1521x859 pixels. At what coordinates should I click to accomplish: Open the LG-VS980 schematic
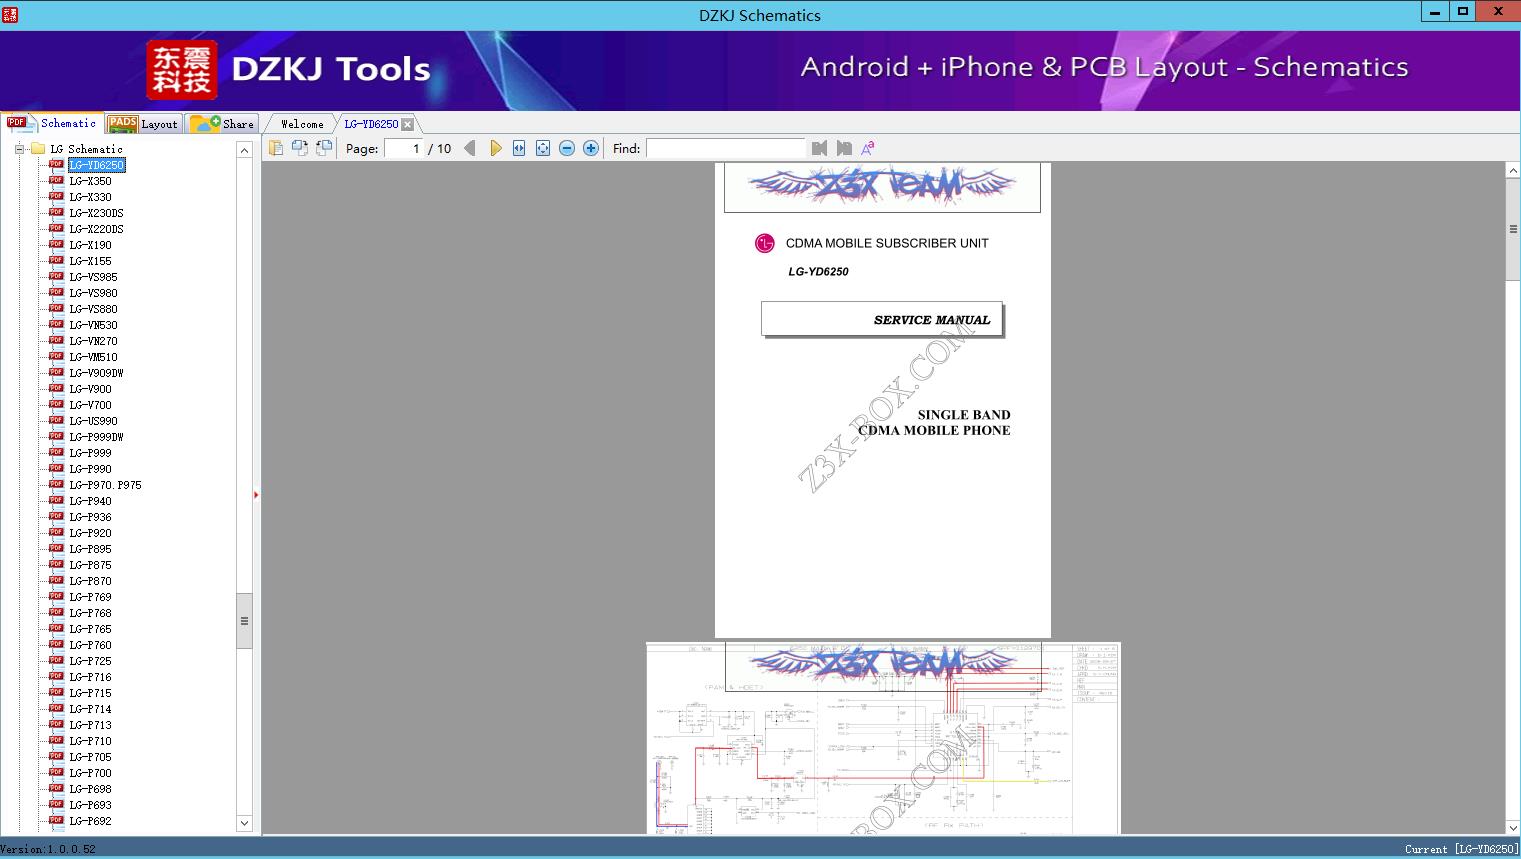click(x=93, y=293)
